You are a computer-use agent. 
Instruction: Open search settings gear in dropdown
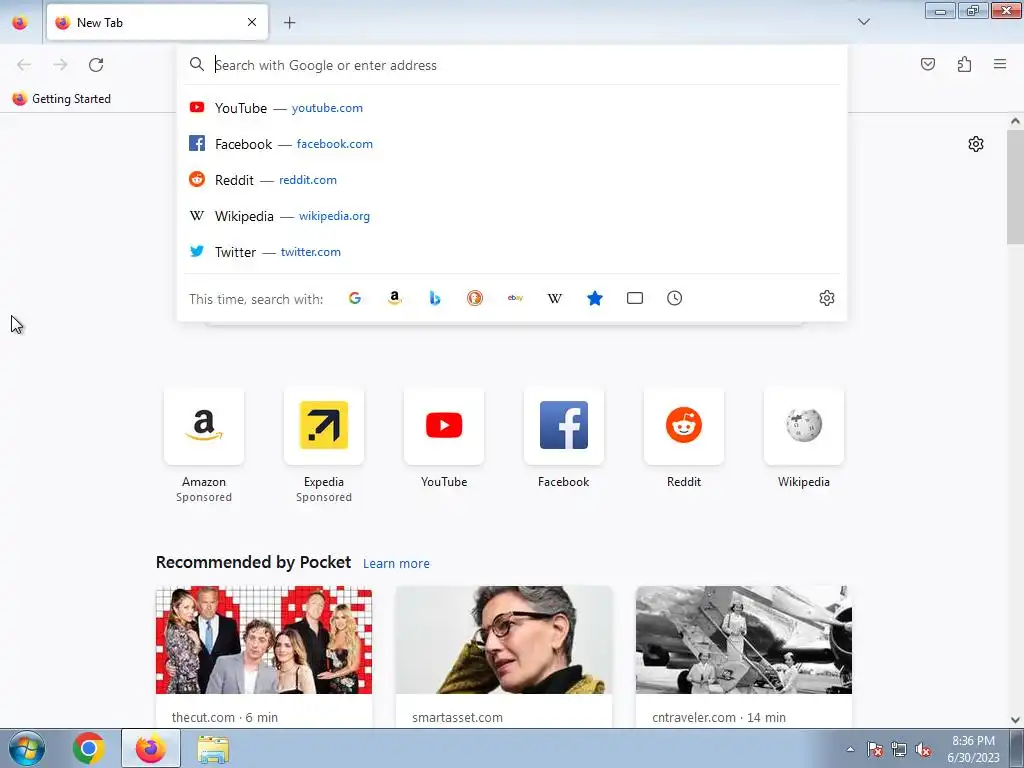(827, 298)
